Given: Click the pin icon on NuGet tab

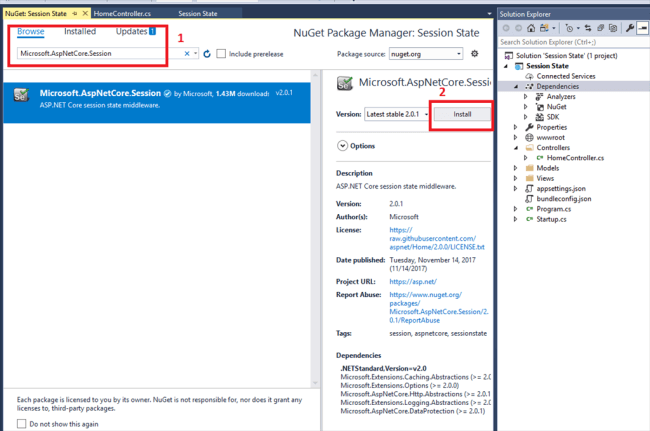Looking at the screenshot, I should point(75,14).
